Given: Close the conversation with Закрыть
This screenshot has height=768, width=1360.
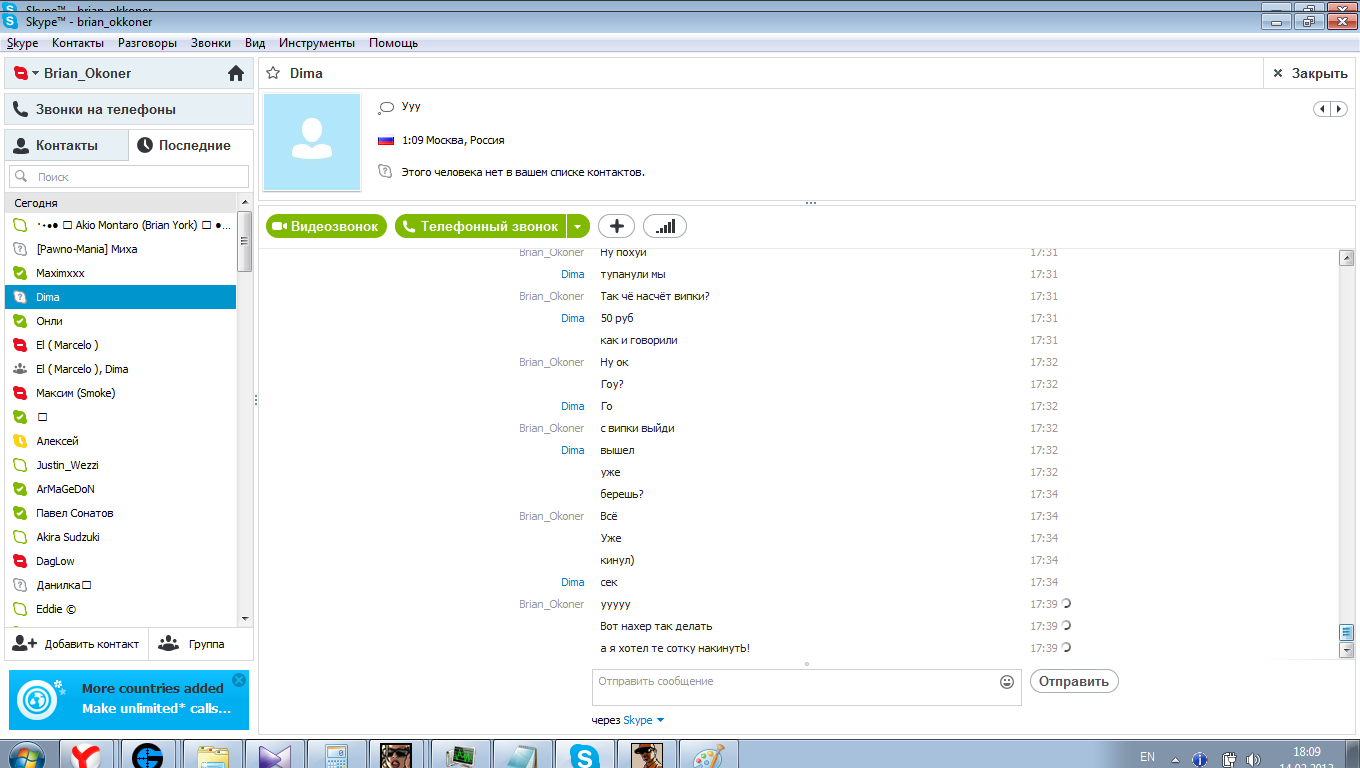Looking at the screenshot, I should click(x=1310, y=73).
